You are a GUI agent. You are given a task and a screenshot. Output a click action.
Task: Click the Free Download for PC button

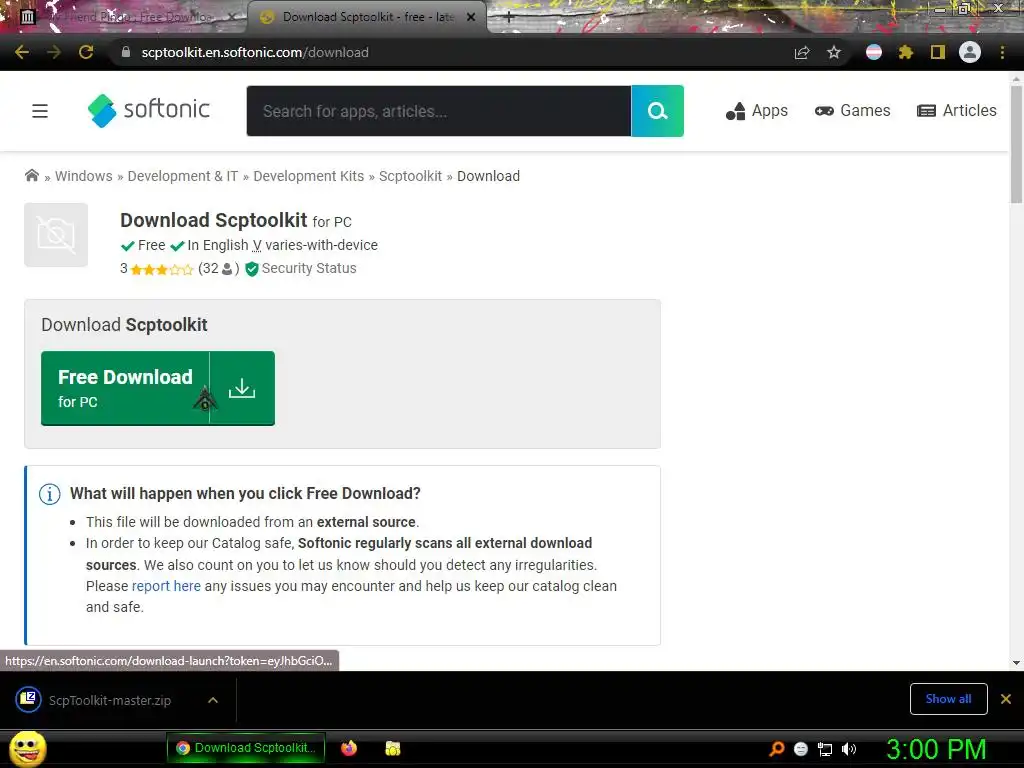point(157,389)
